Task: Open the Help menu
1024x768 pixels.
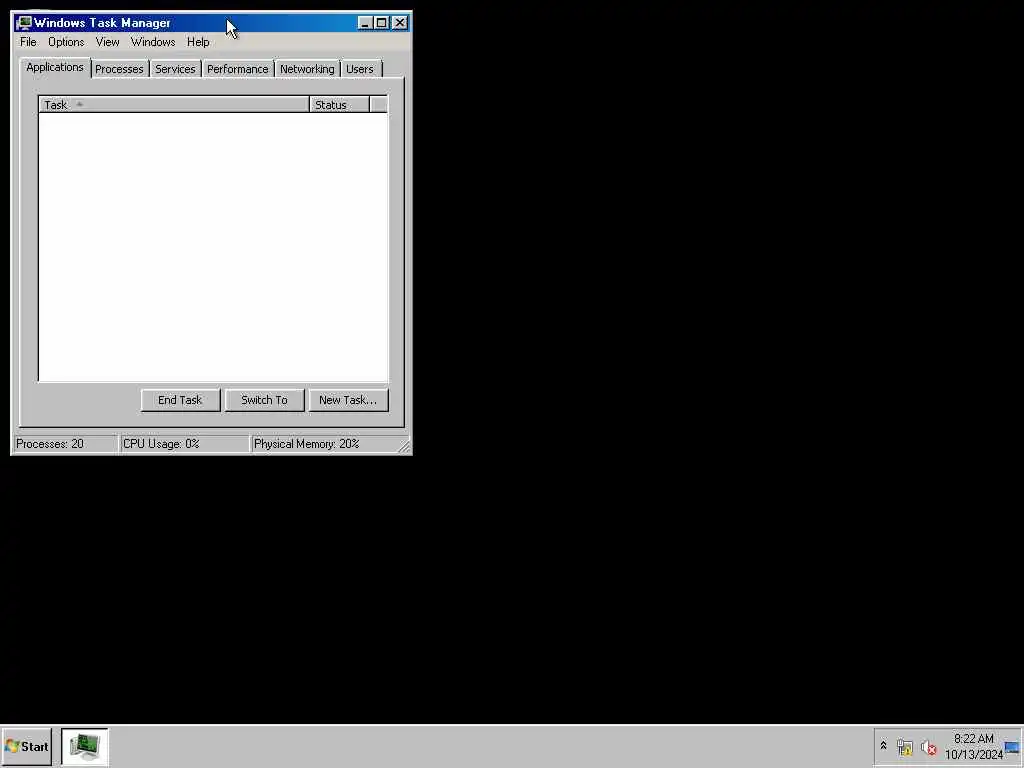Action: (198, 42)
